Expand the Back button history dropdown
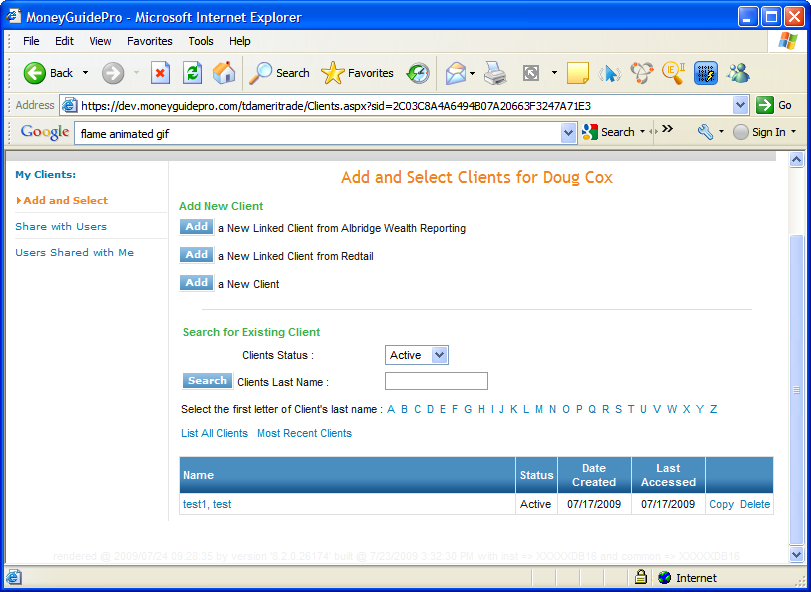This screenshot has height=592, width=811. pos(85,73)
